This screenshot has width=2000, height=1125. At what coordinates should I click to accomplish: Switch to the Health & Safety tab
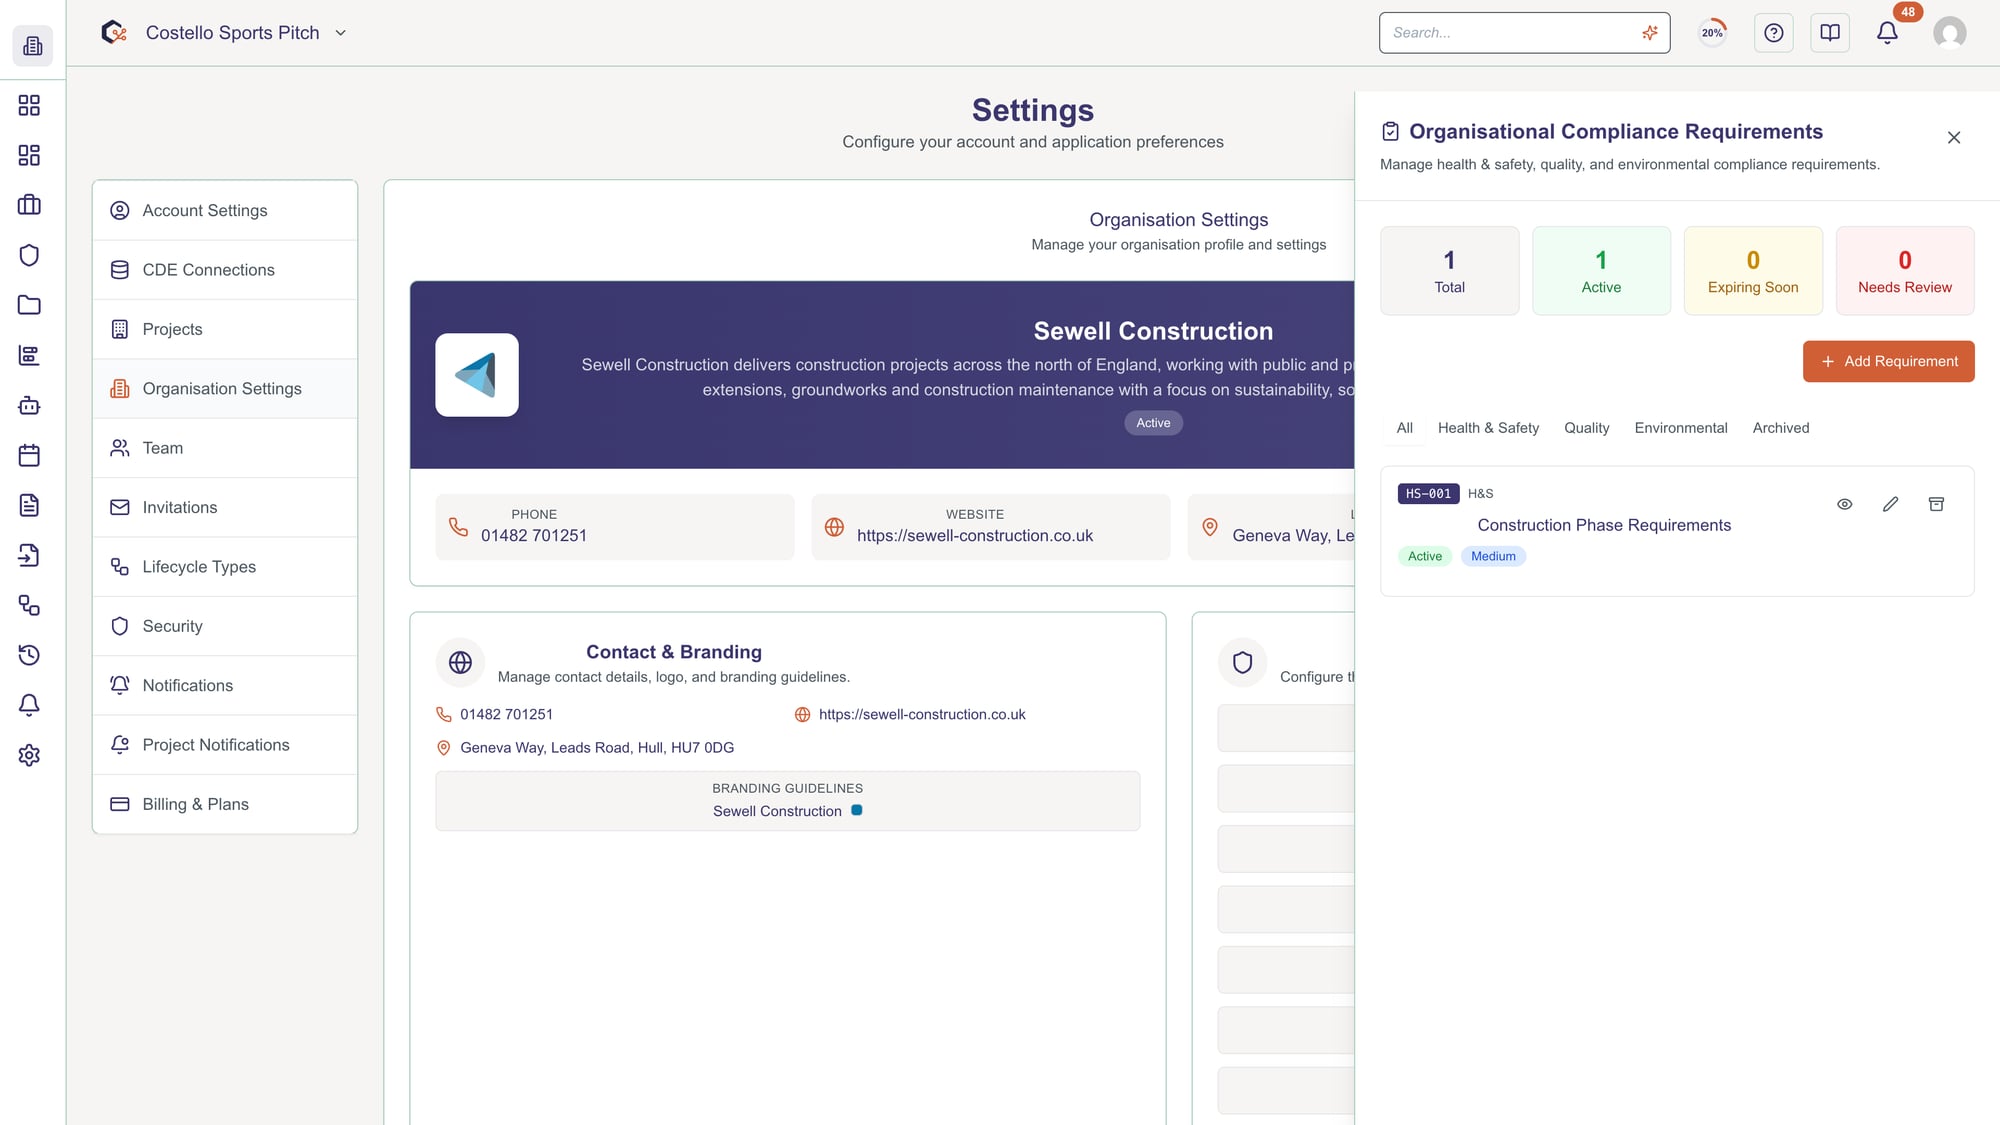tap(1488, 428)
